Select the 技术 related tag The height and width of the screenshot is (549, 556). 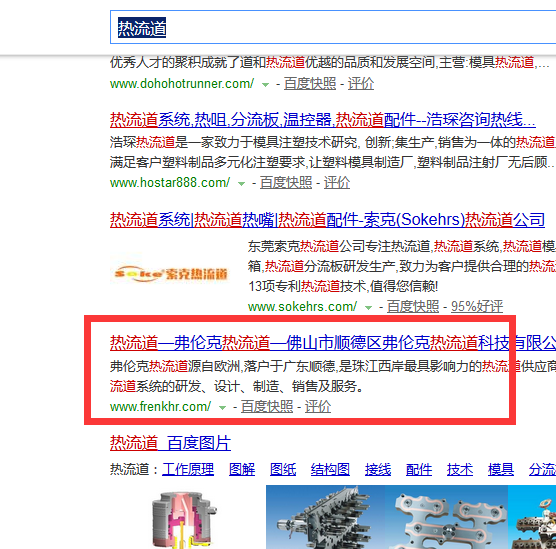pyautogui.click(x=460, y=469)
